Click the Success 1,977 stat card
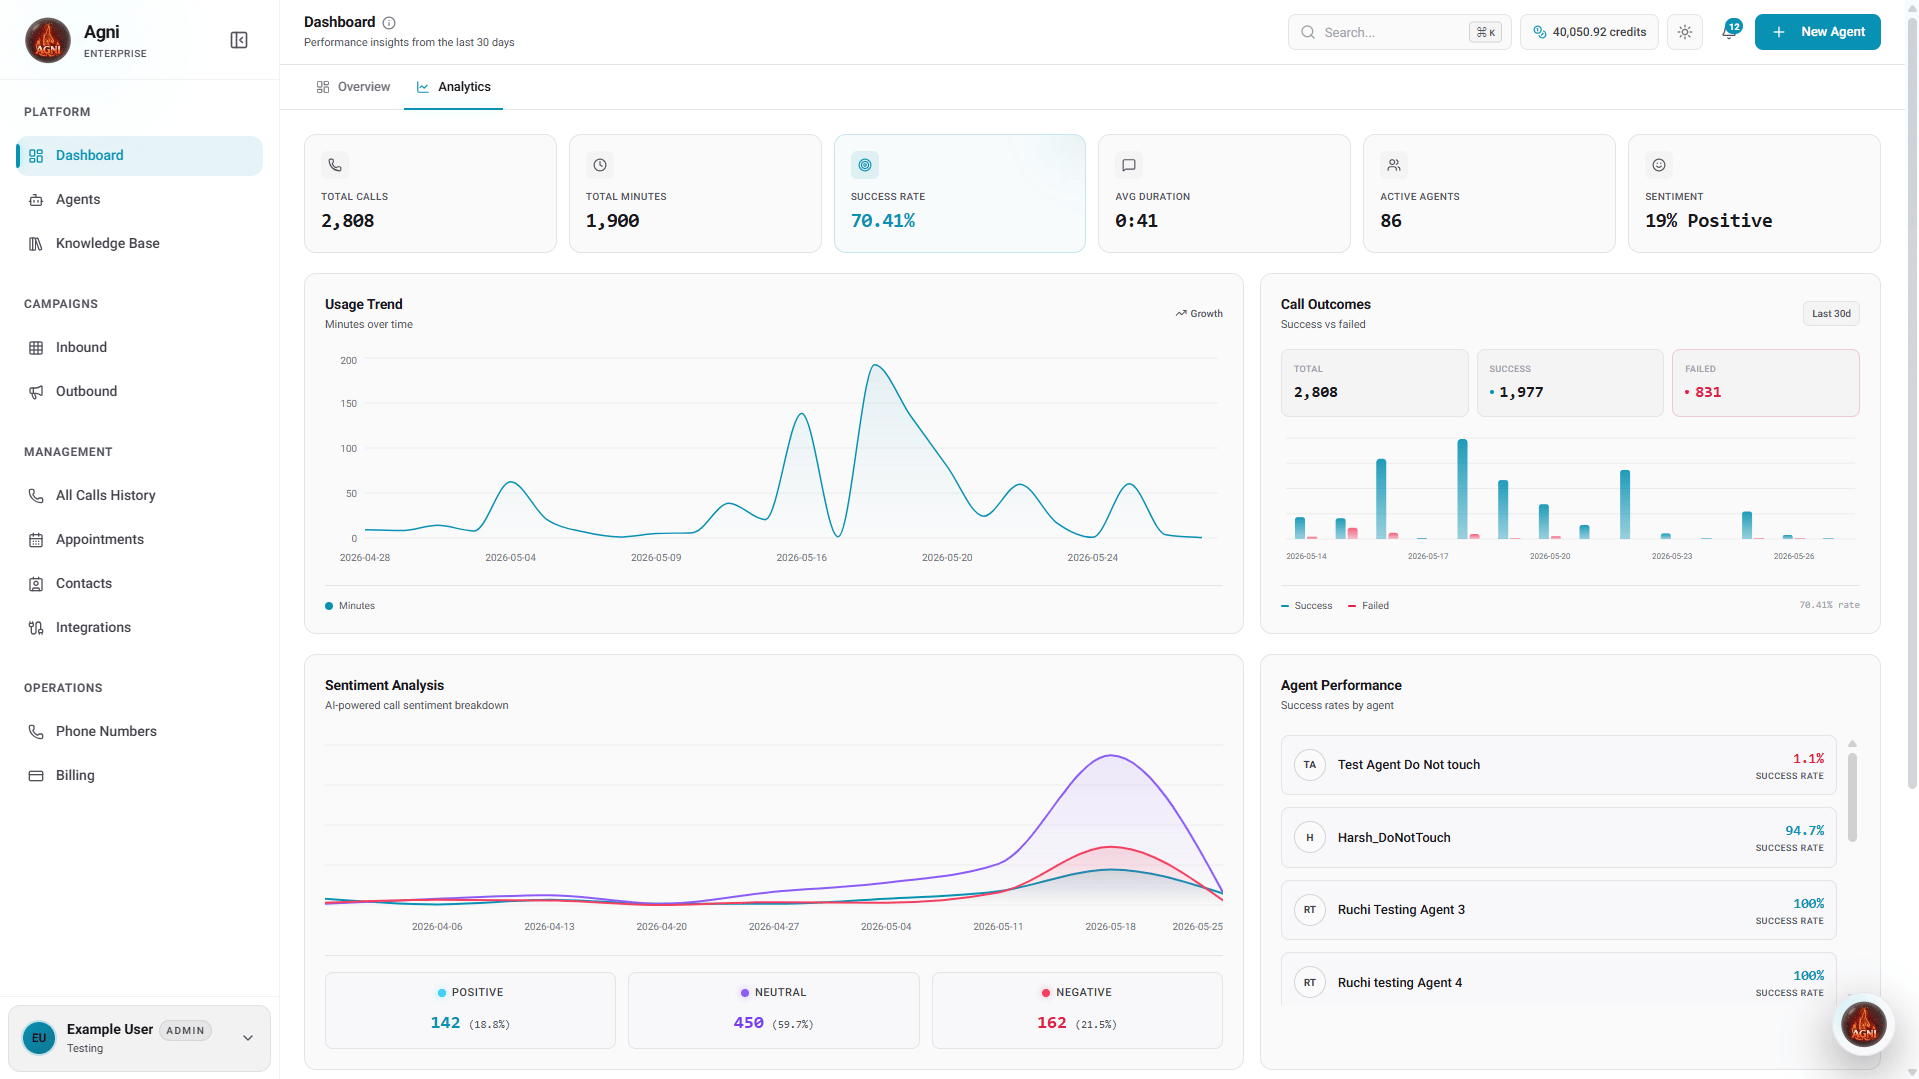 1570,383
